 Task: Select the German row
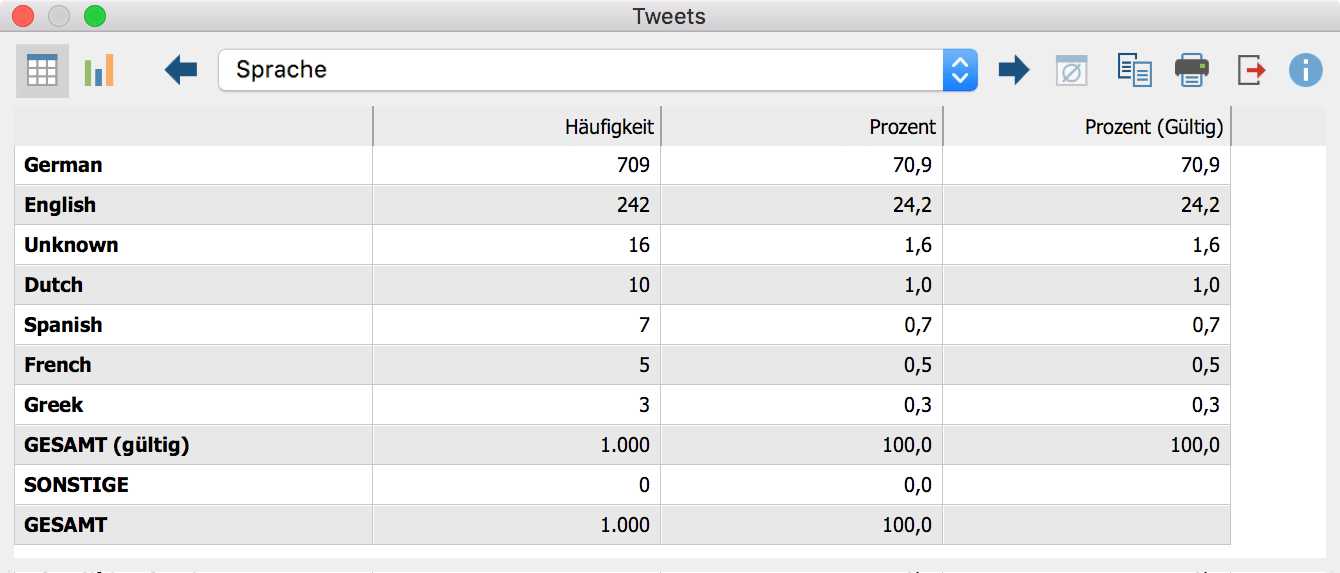pyautogui.click(x=622, y=165)
